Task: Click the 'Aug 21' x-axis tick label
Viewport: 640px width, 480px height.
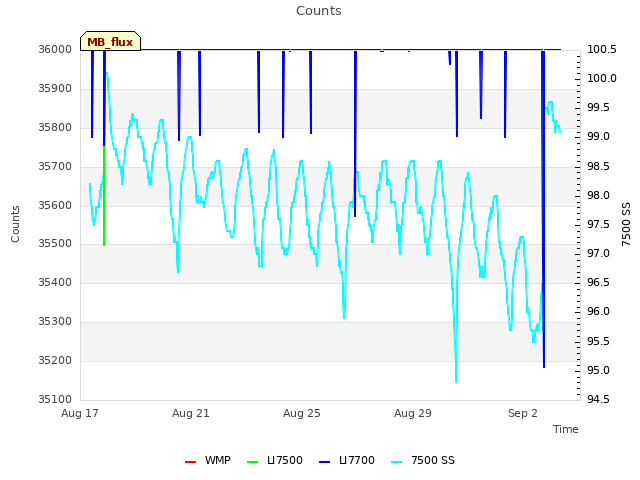Action: (x=191, y=413)
